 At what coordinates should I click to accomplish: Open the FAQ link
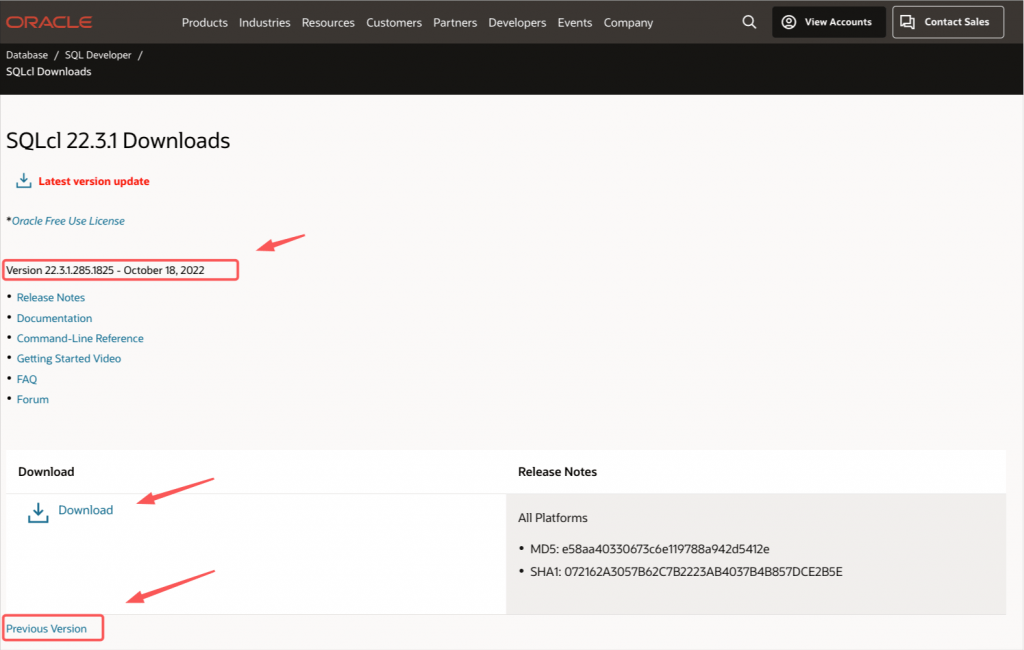pyautogui.click(x=27, y=379)
